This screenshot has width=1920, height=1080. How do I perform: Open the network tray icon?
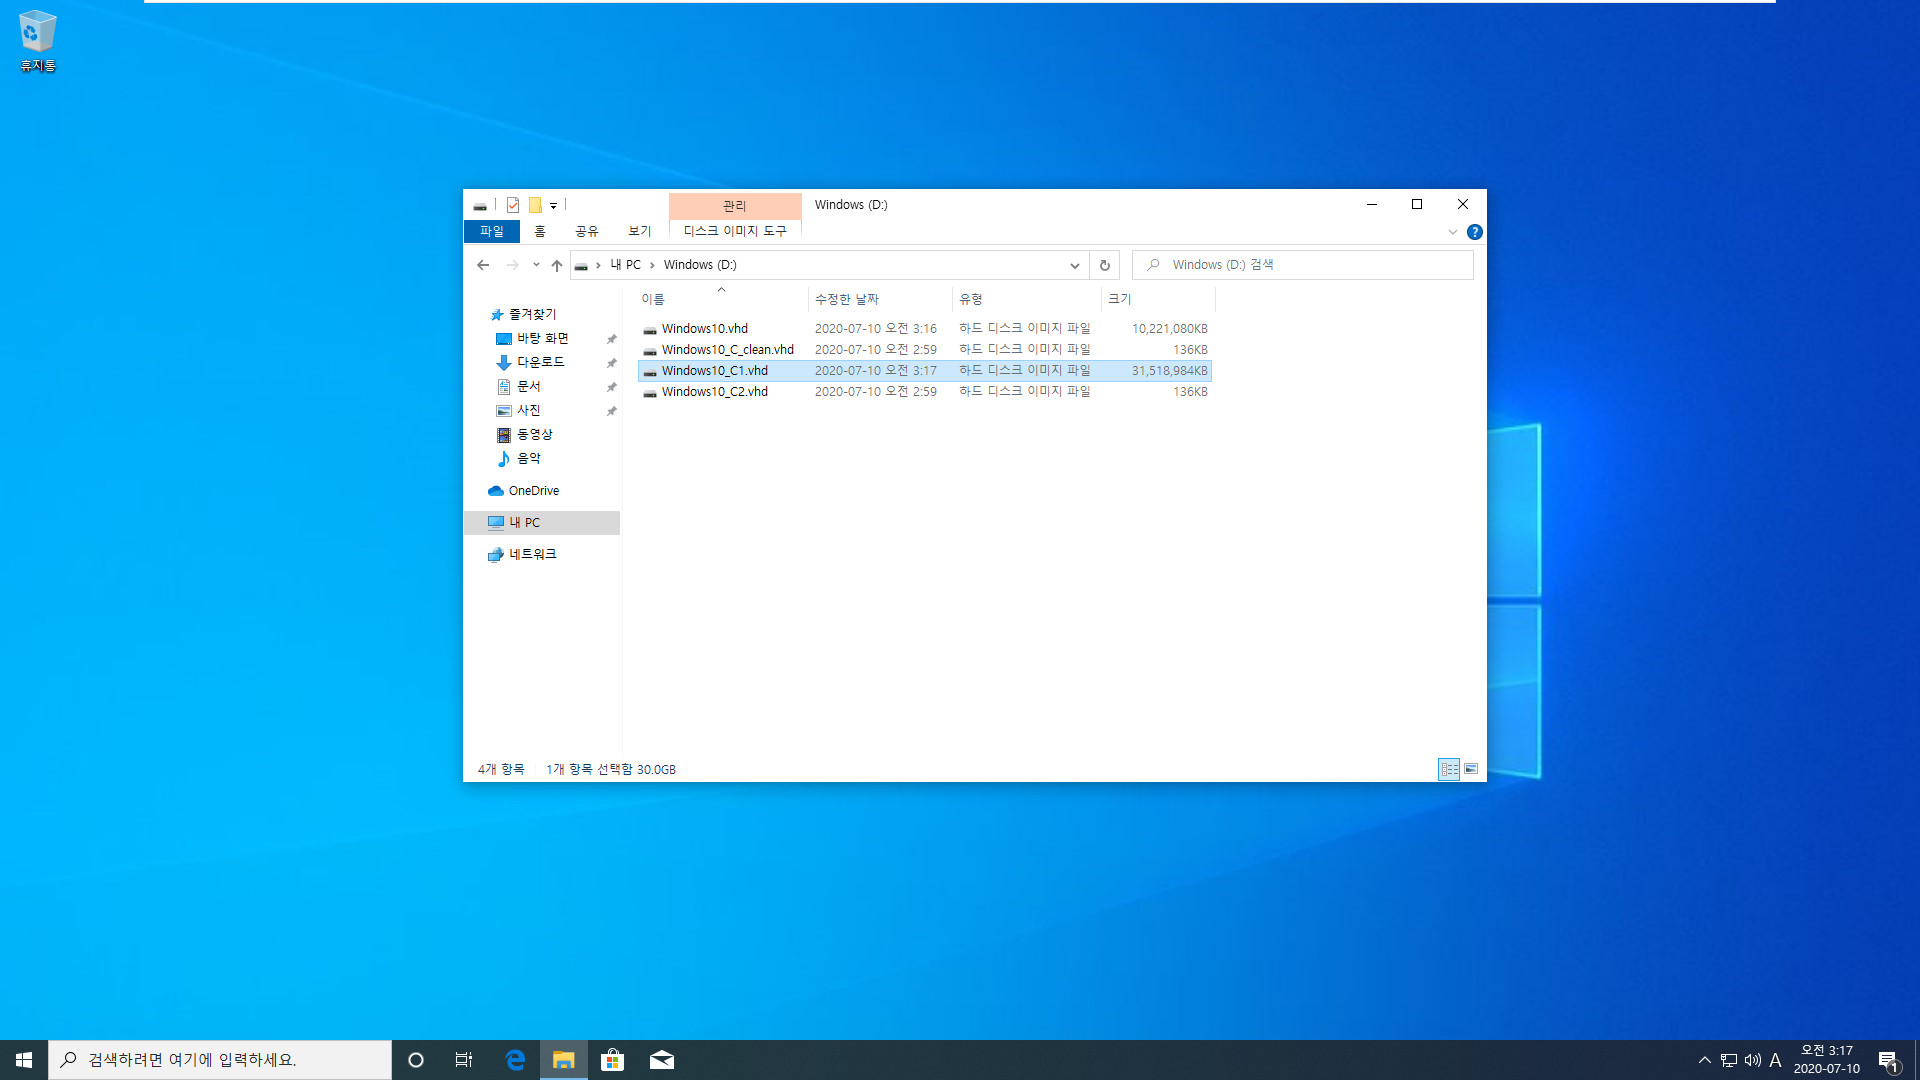pyautogui.click(x=1729, y=1060)
